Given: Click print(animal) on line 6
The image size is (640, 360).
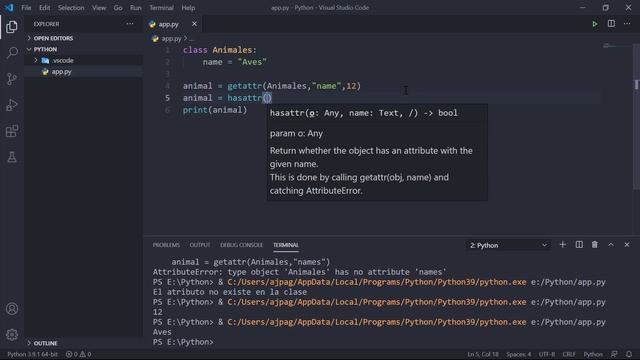Looking at the screenshot, I should click(215, 110).
